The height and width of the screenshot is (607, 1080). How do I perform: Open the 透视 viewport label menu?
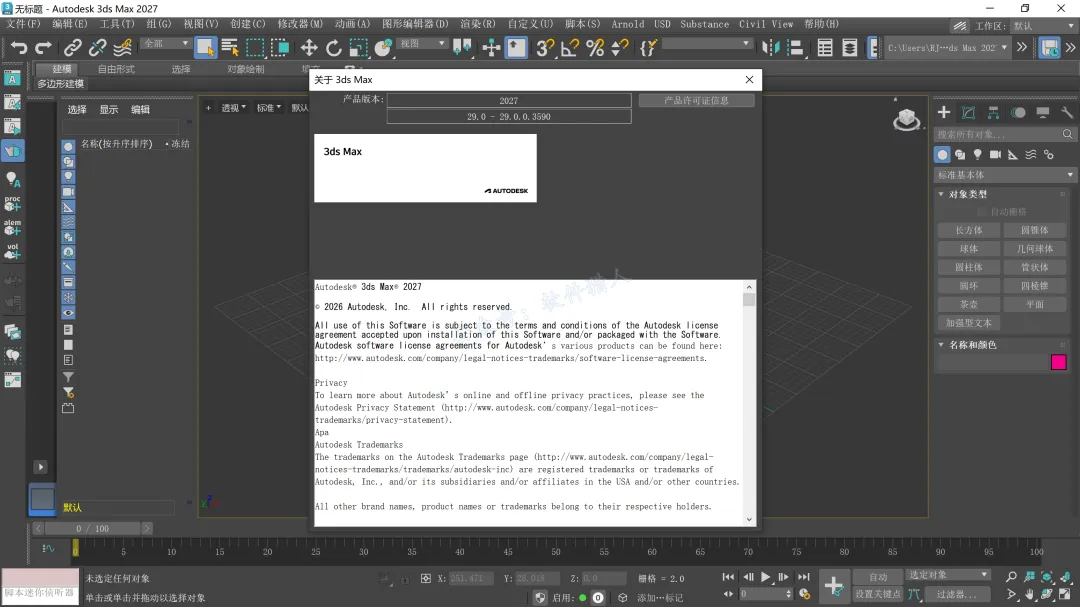(233, 108)
